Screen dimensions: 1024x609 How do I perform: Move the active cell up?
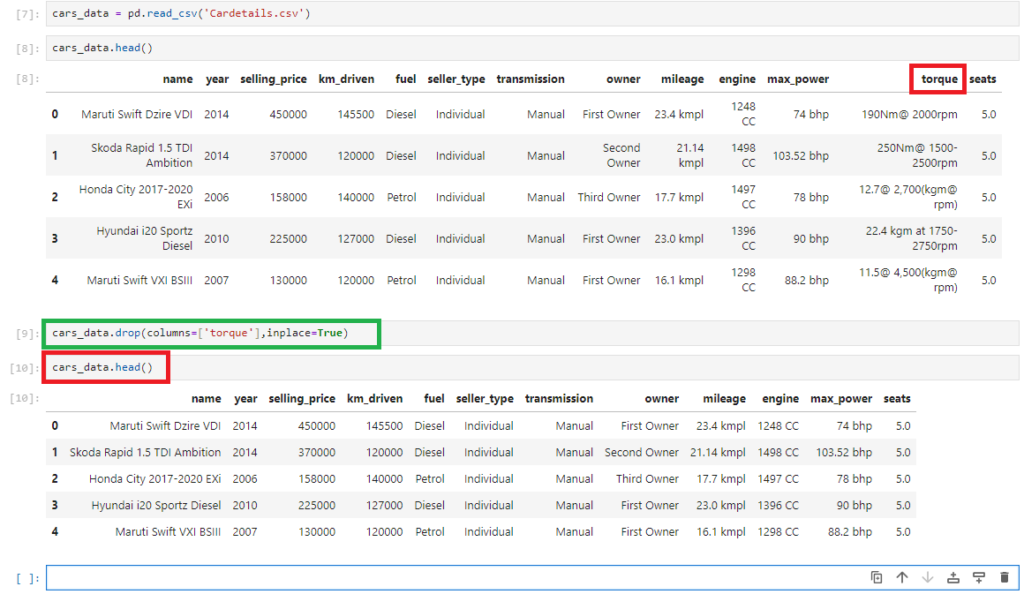(x=902, y=578)
